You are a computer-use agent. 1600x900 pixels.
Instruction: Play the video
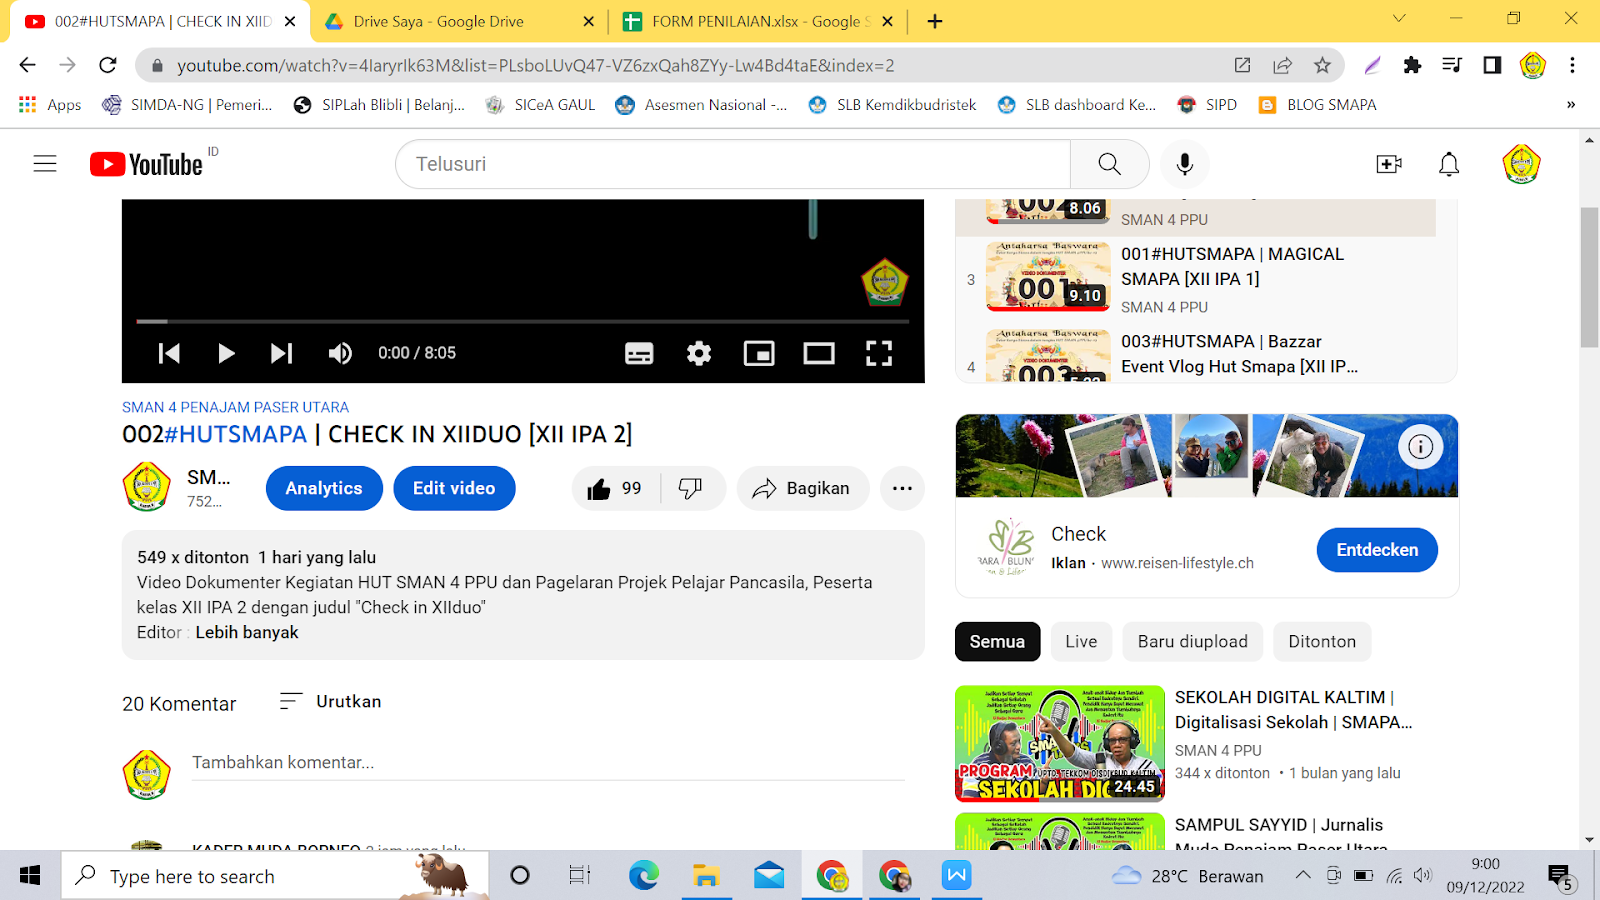(x=226, y=353)
